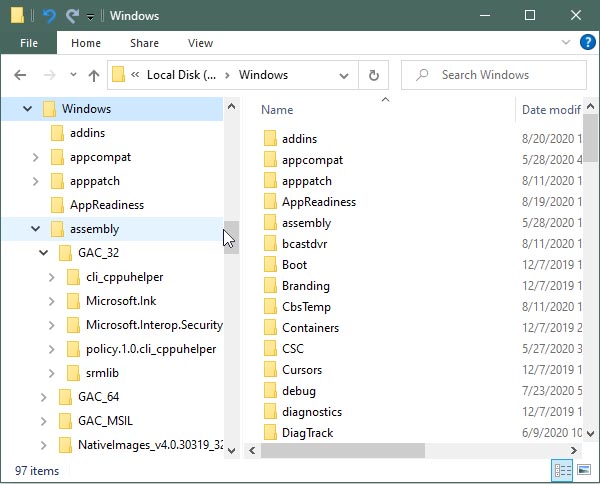600x484 pixels.
Task: Click navigation pane scroll up arrow
Action: coord(231,106)
